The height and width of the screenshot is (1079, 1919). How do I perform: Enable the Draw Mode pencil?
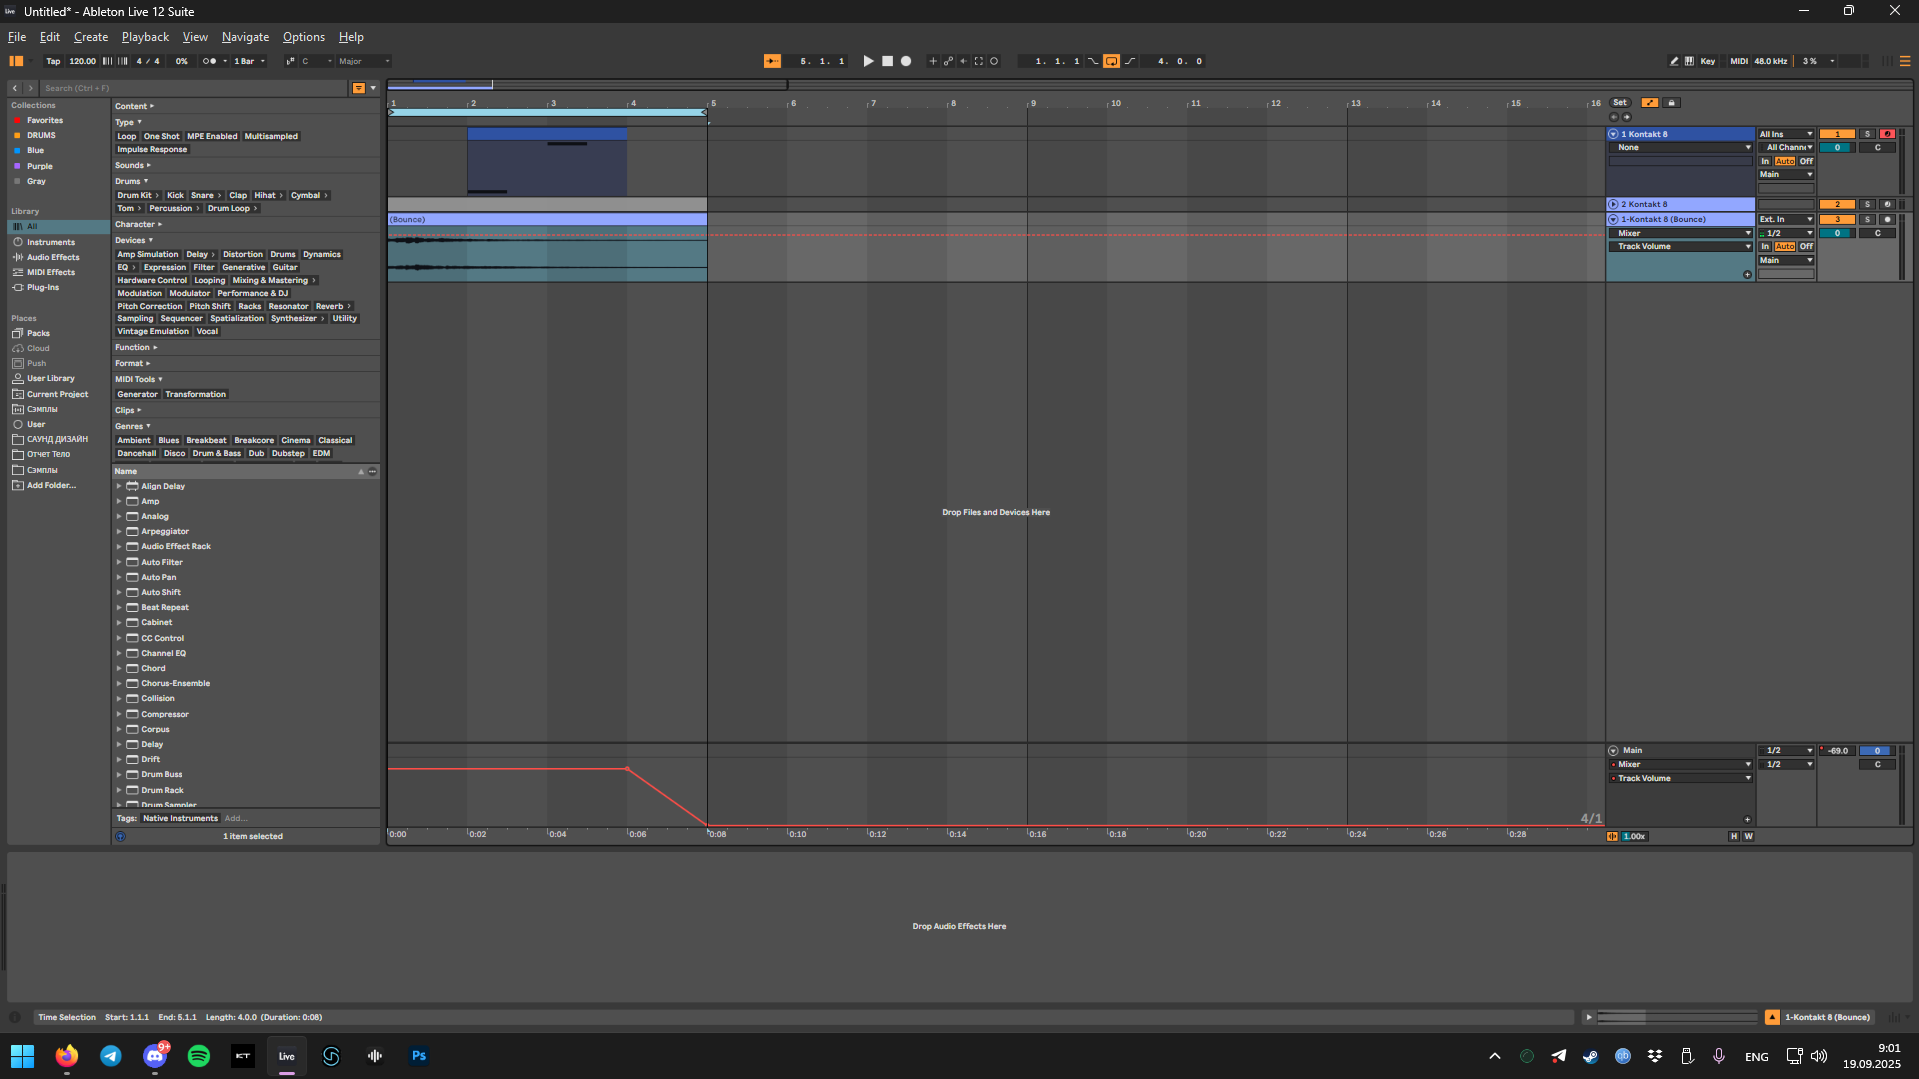(x=1673, y=61)
